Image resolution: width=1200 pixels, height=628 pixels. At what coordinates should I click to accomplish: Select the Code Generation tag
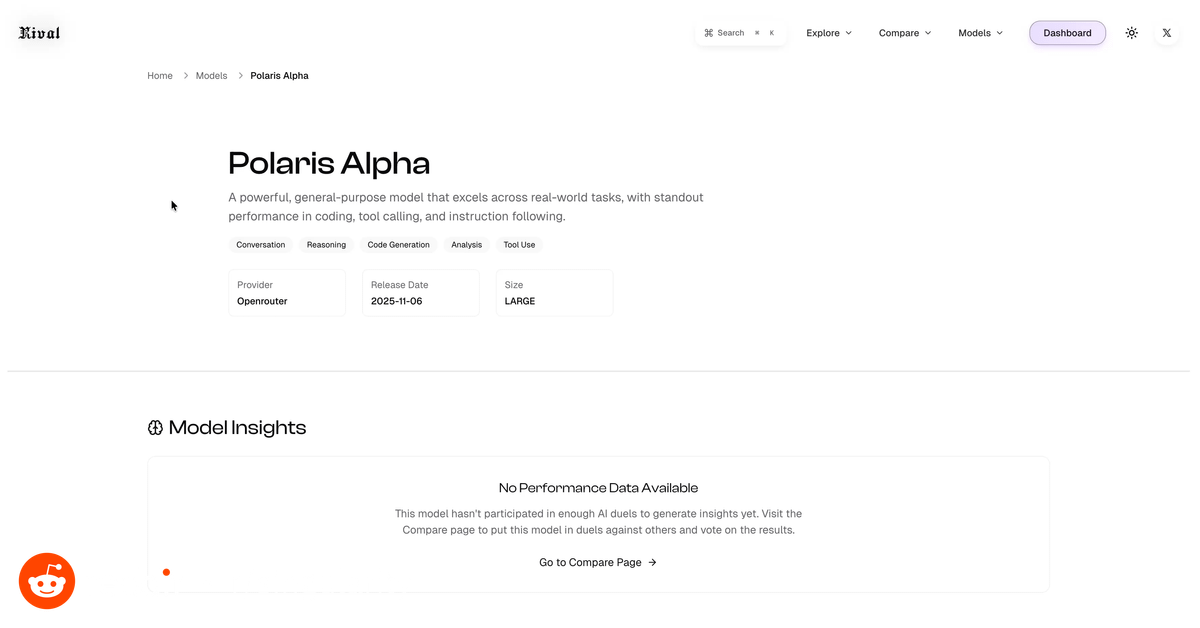click(x=398, y=245)
